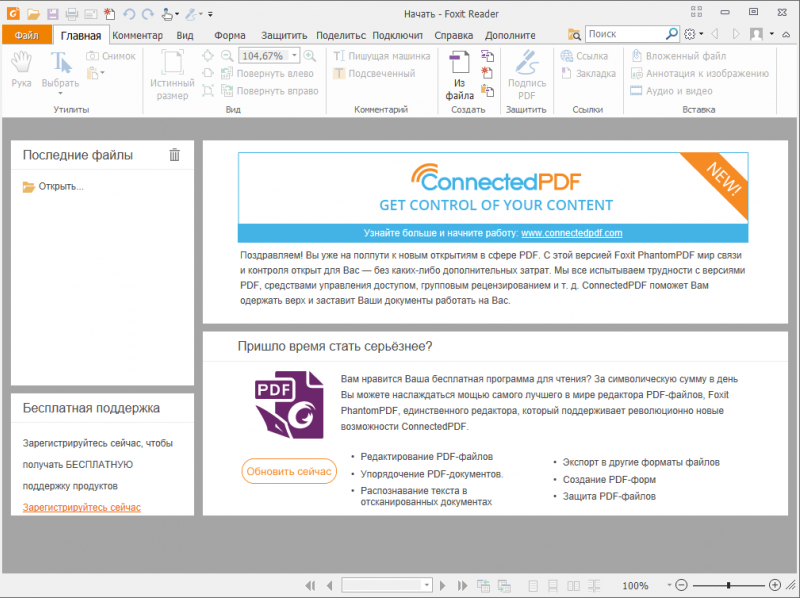Expand the 104,67% zoom dropdown
The width and height of the screenshot is (800, 598).
294,55
